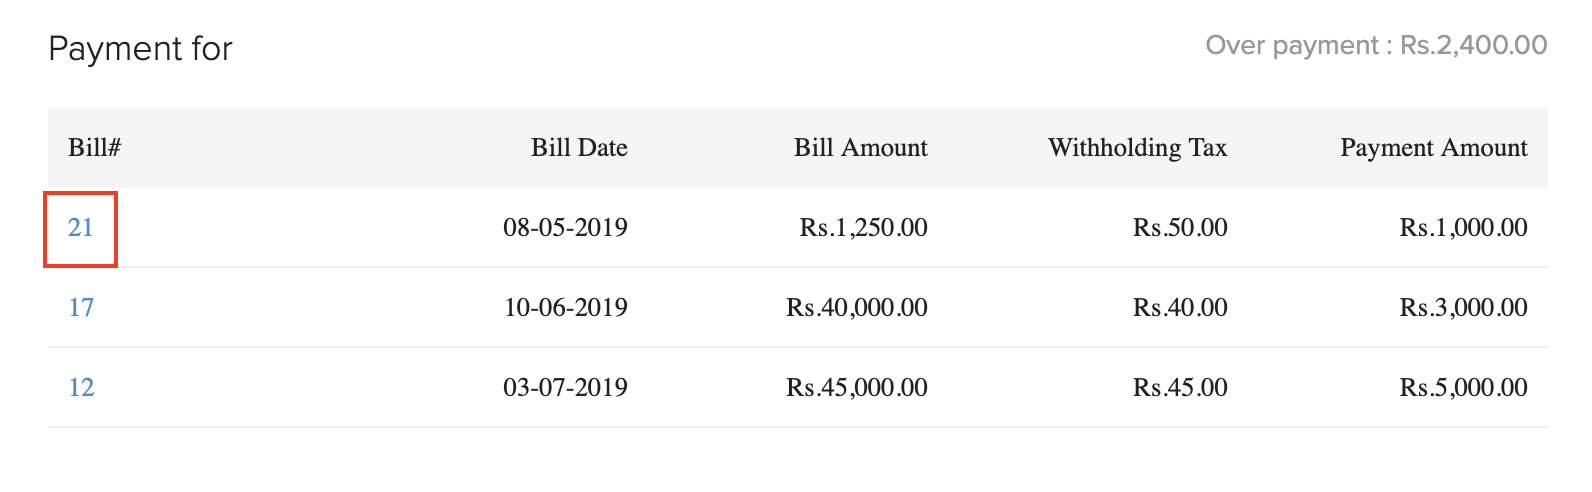Click the Rs.3,000.00 payment amount
1592x492 pixels.
tap(1463, 308)
